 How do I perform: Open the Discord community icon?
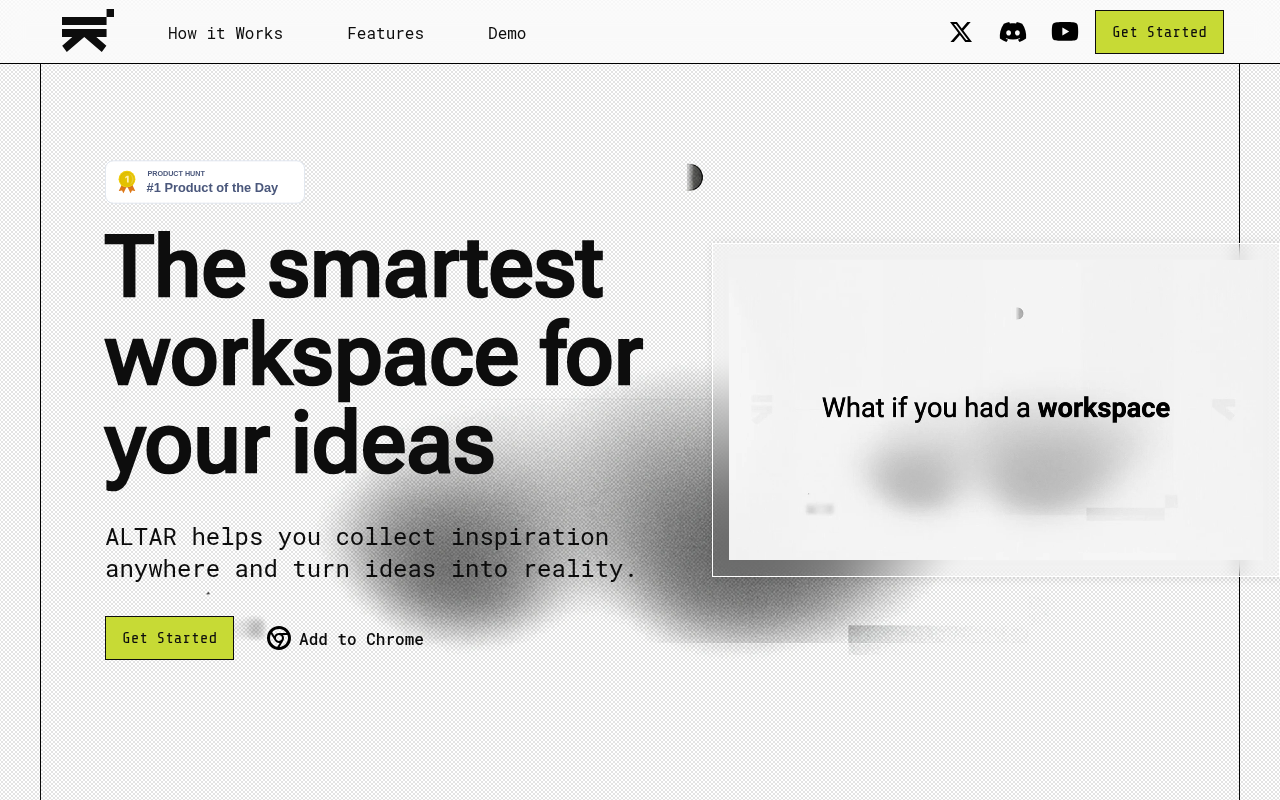[1013, 30]
